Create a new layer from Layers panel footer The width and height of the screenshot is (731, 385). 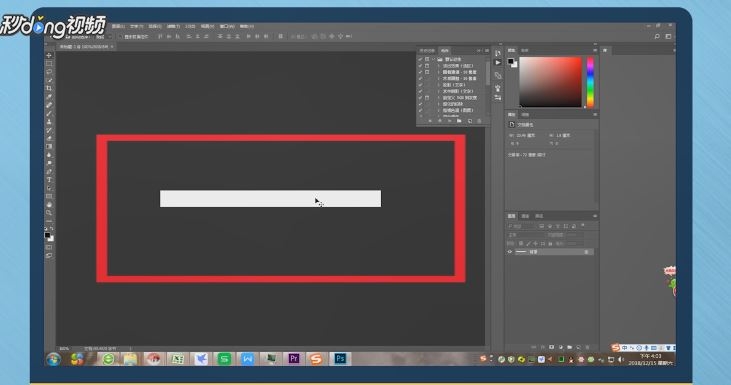tap(579, 347)
